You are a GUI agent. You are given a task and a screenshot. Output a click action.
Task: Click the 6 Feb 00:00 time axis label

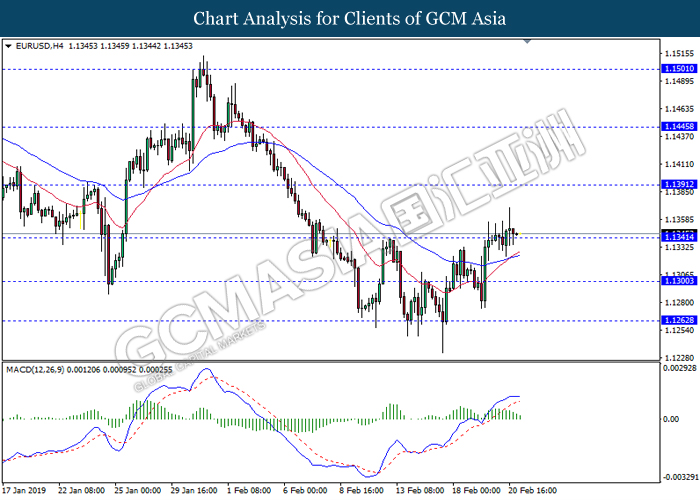306,490
